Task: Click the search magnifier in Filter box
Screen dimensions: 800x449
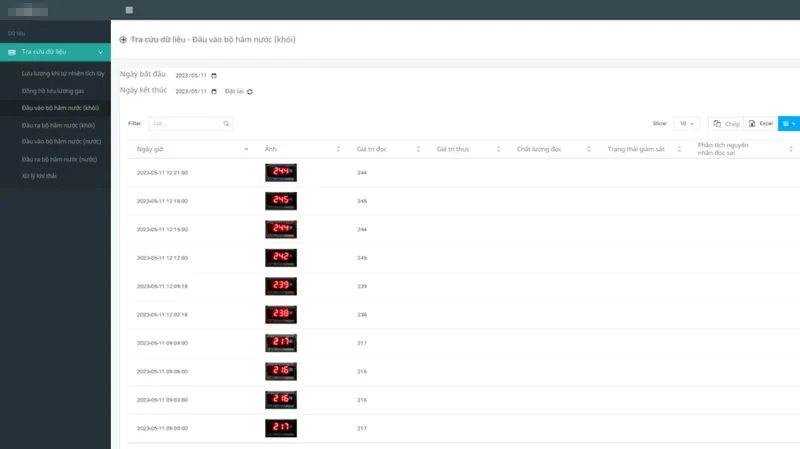Action: tap(226, 123)
